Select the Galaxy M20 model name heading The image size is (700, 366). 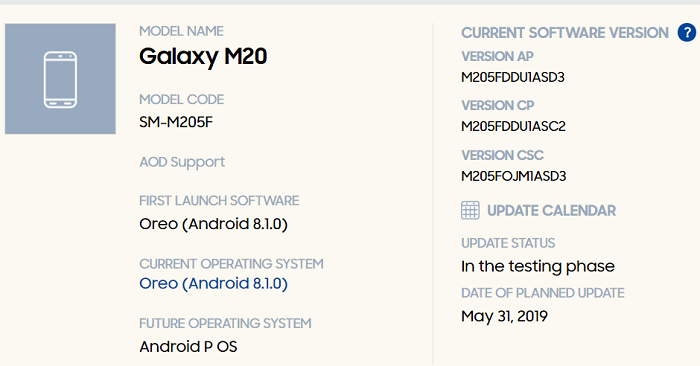point(203,57)
